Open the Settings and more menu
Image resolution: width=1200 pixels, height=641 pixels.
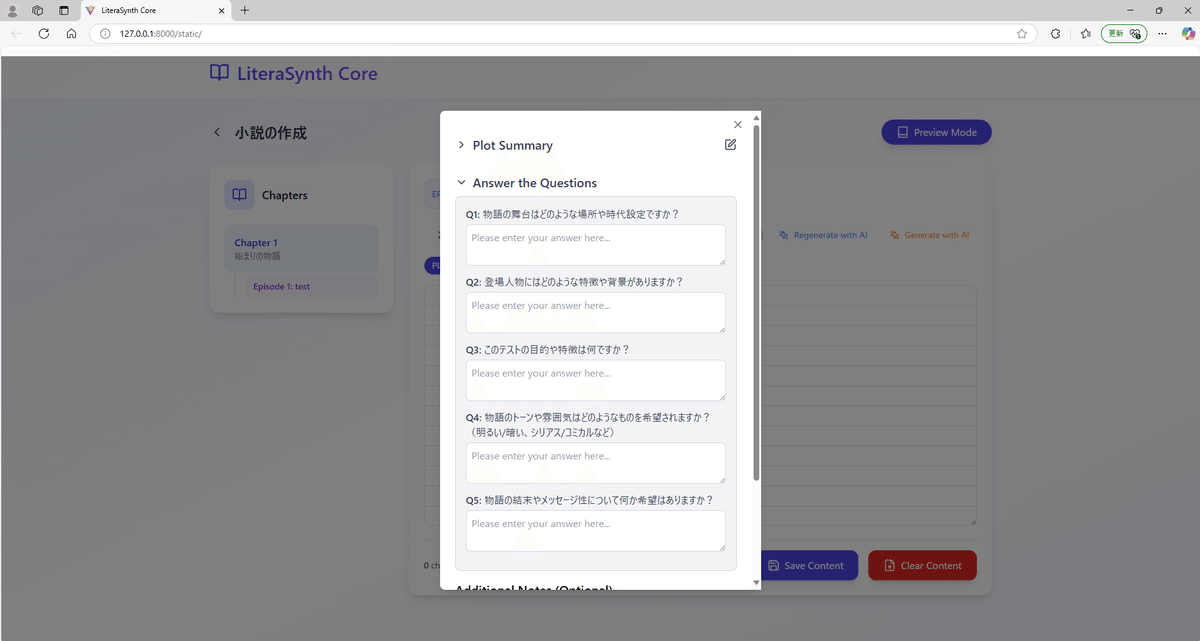pos(1162,33)
